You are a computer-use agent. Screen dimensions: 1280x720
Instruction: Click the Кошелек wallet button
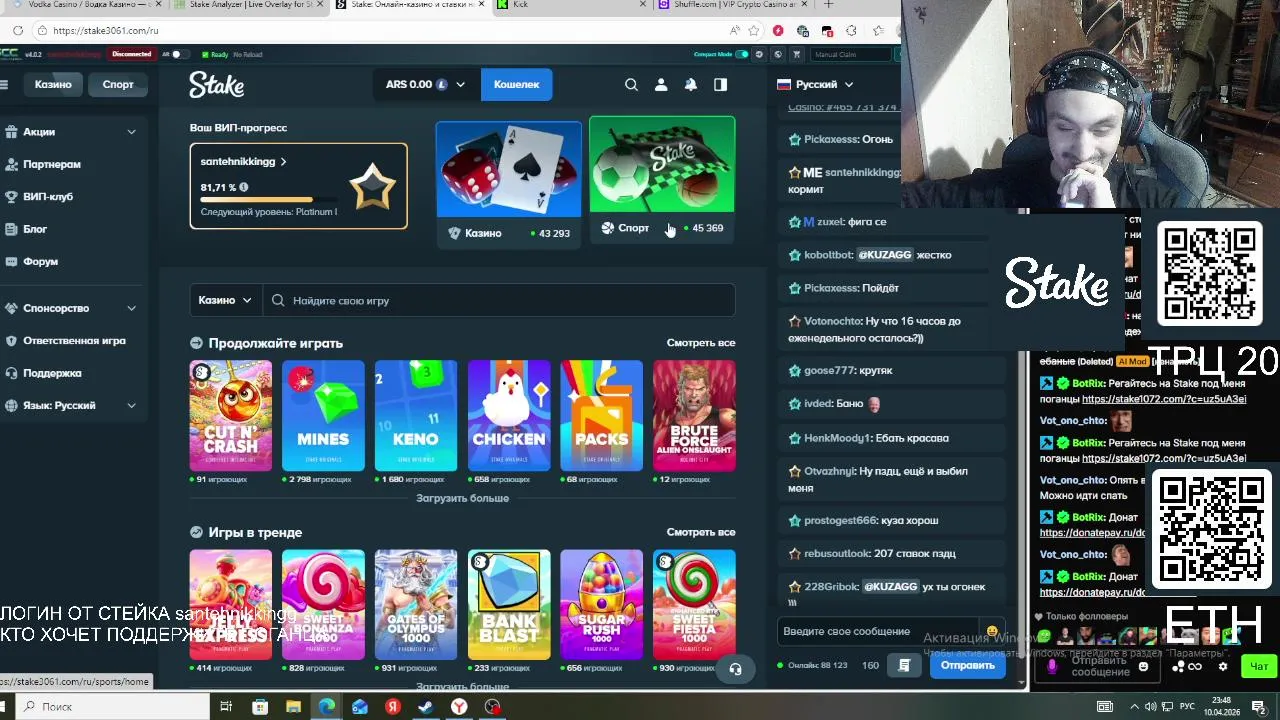(516, 85)
